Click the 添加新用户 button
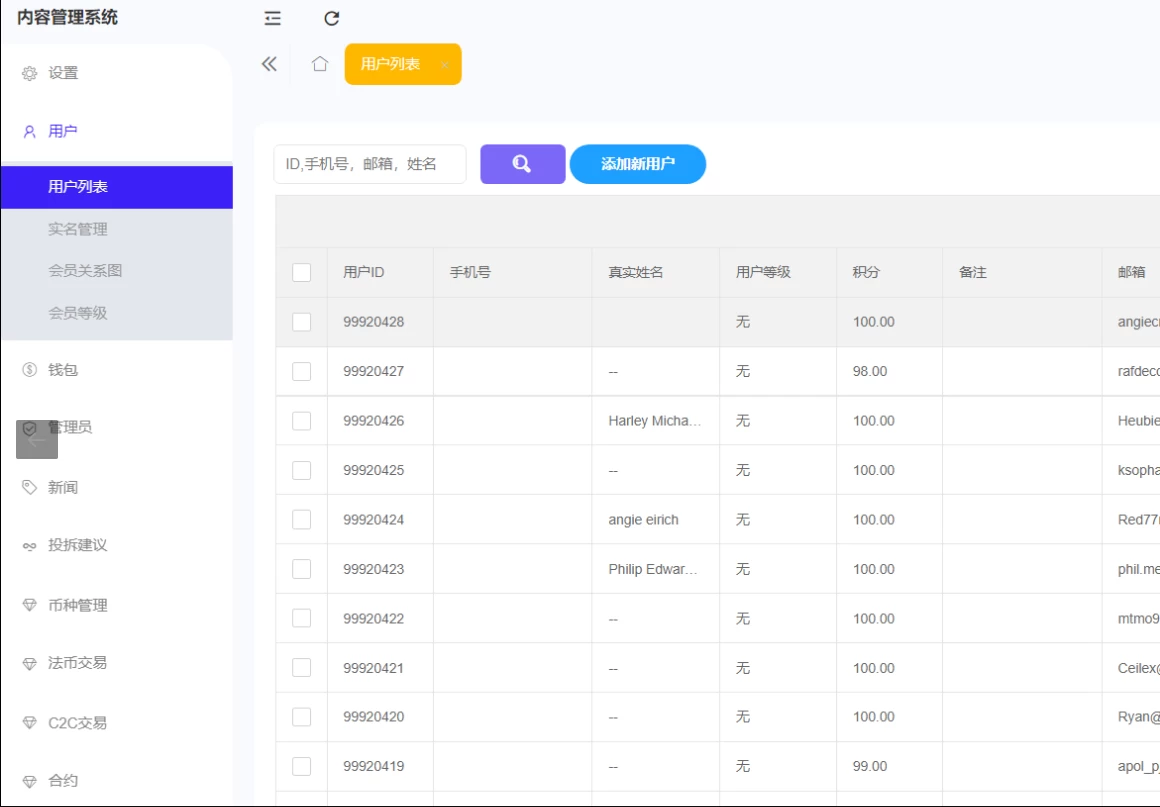 click(x=637, y=164)
